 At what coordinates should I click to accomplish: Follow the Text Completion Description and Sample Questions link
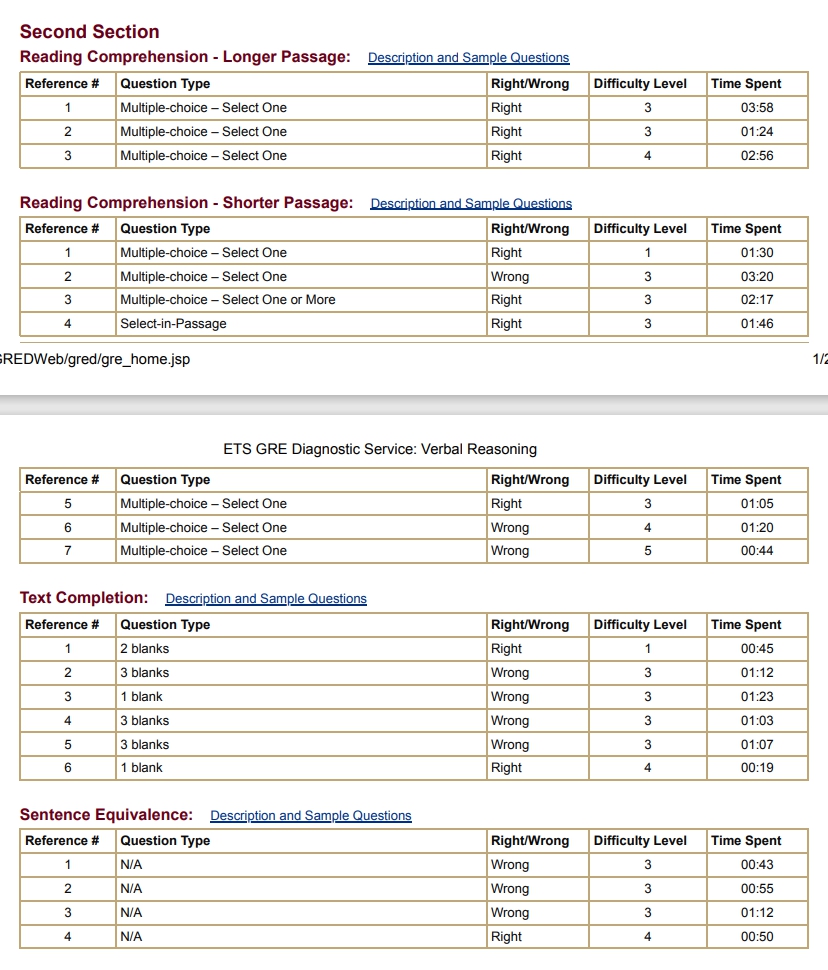266,599
